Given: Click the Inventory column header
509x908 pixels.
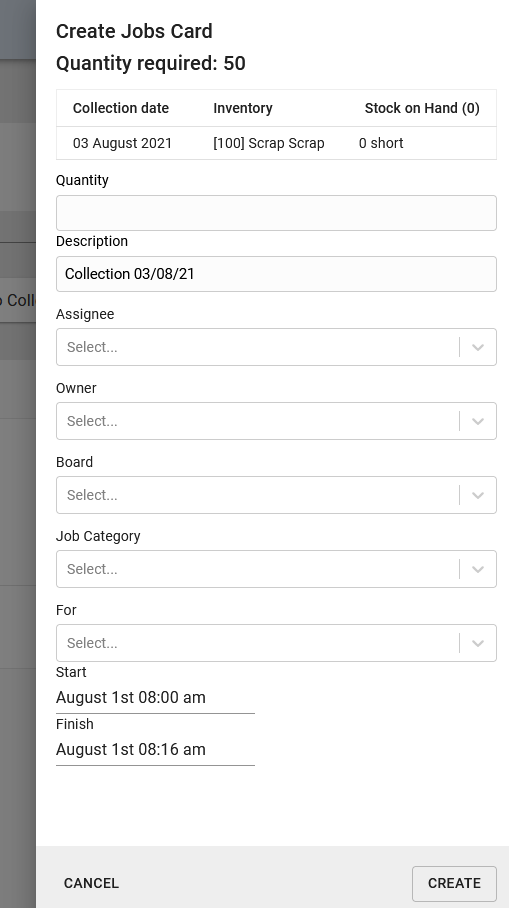Looking at the screenshot, I should click(x=243, y=108).
